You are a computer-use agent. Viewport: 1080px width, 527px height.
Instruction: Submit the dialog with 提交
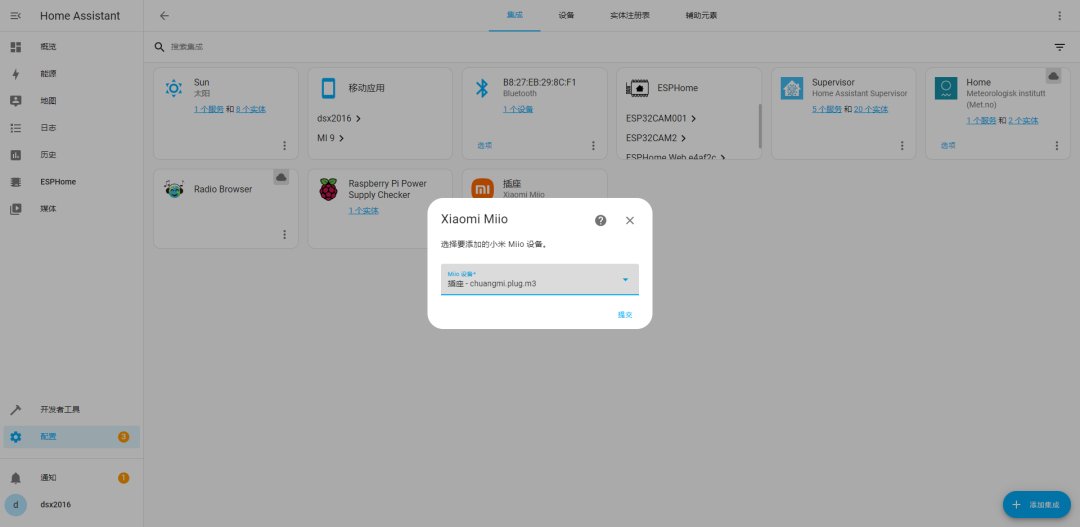coord(625,315)
